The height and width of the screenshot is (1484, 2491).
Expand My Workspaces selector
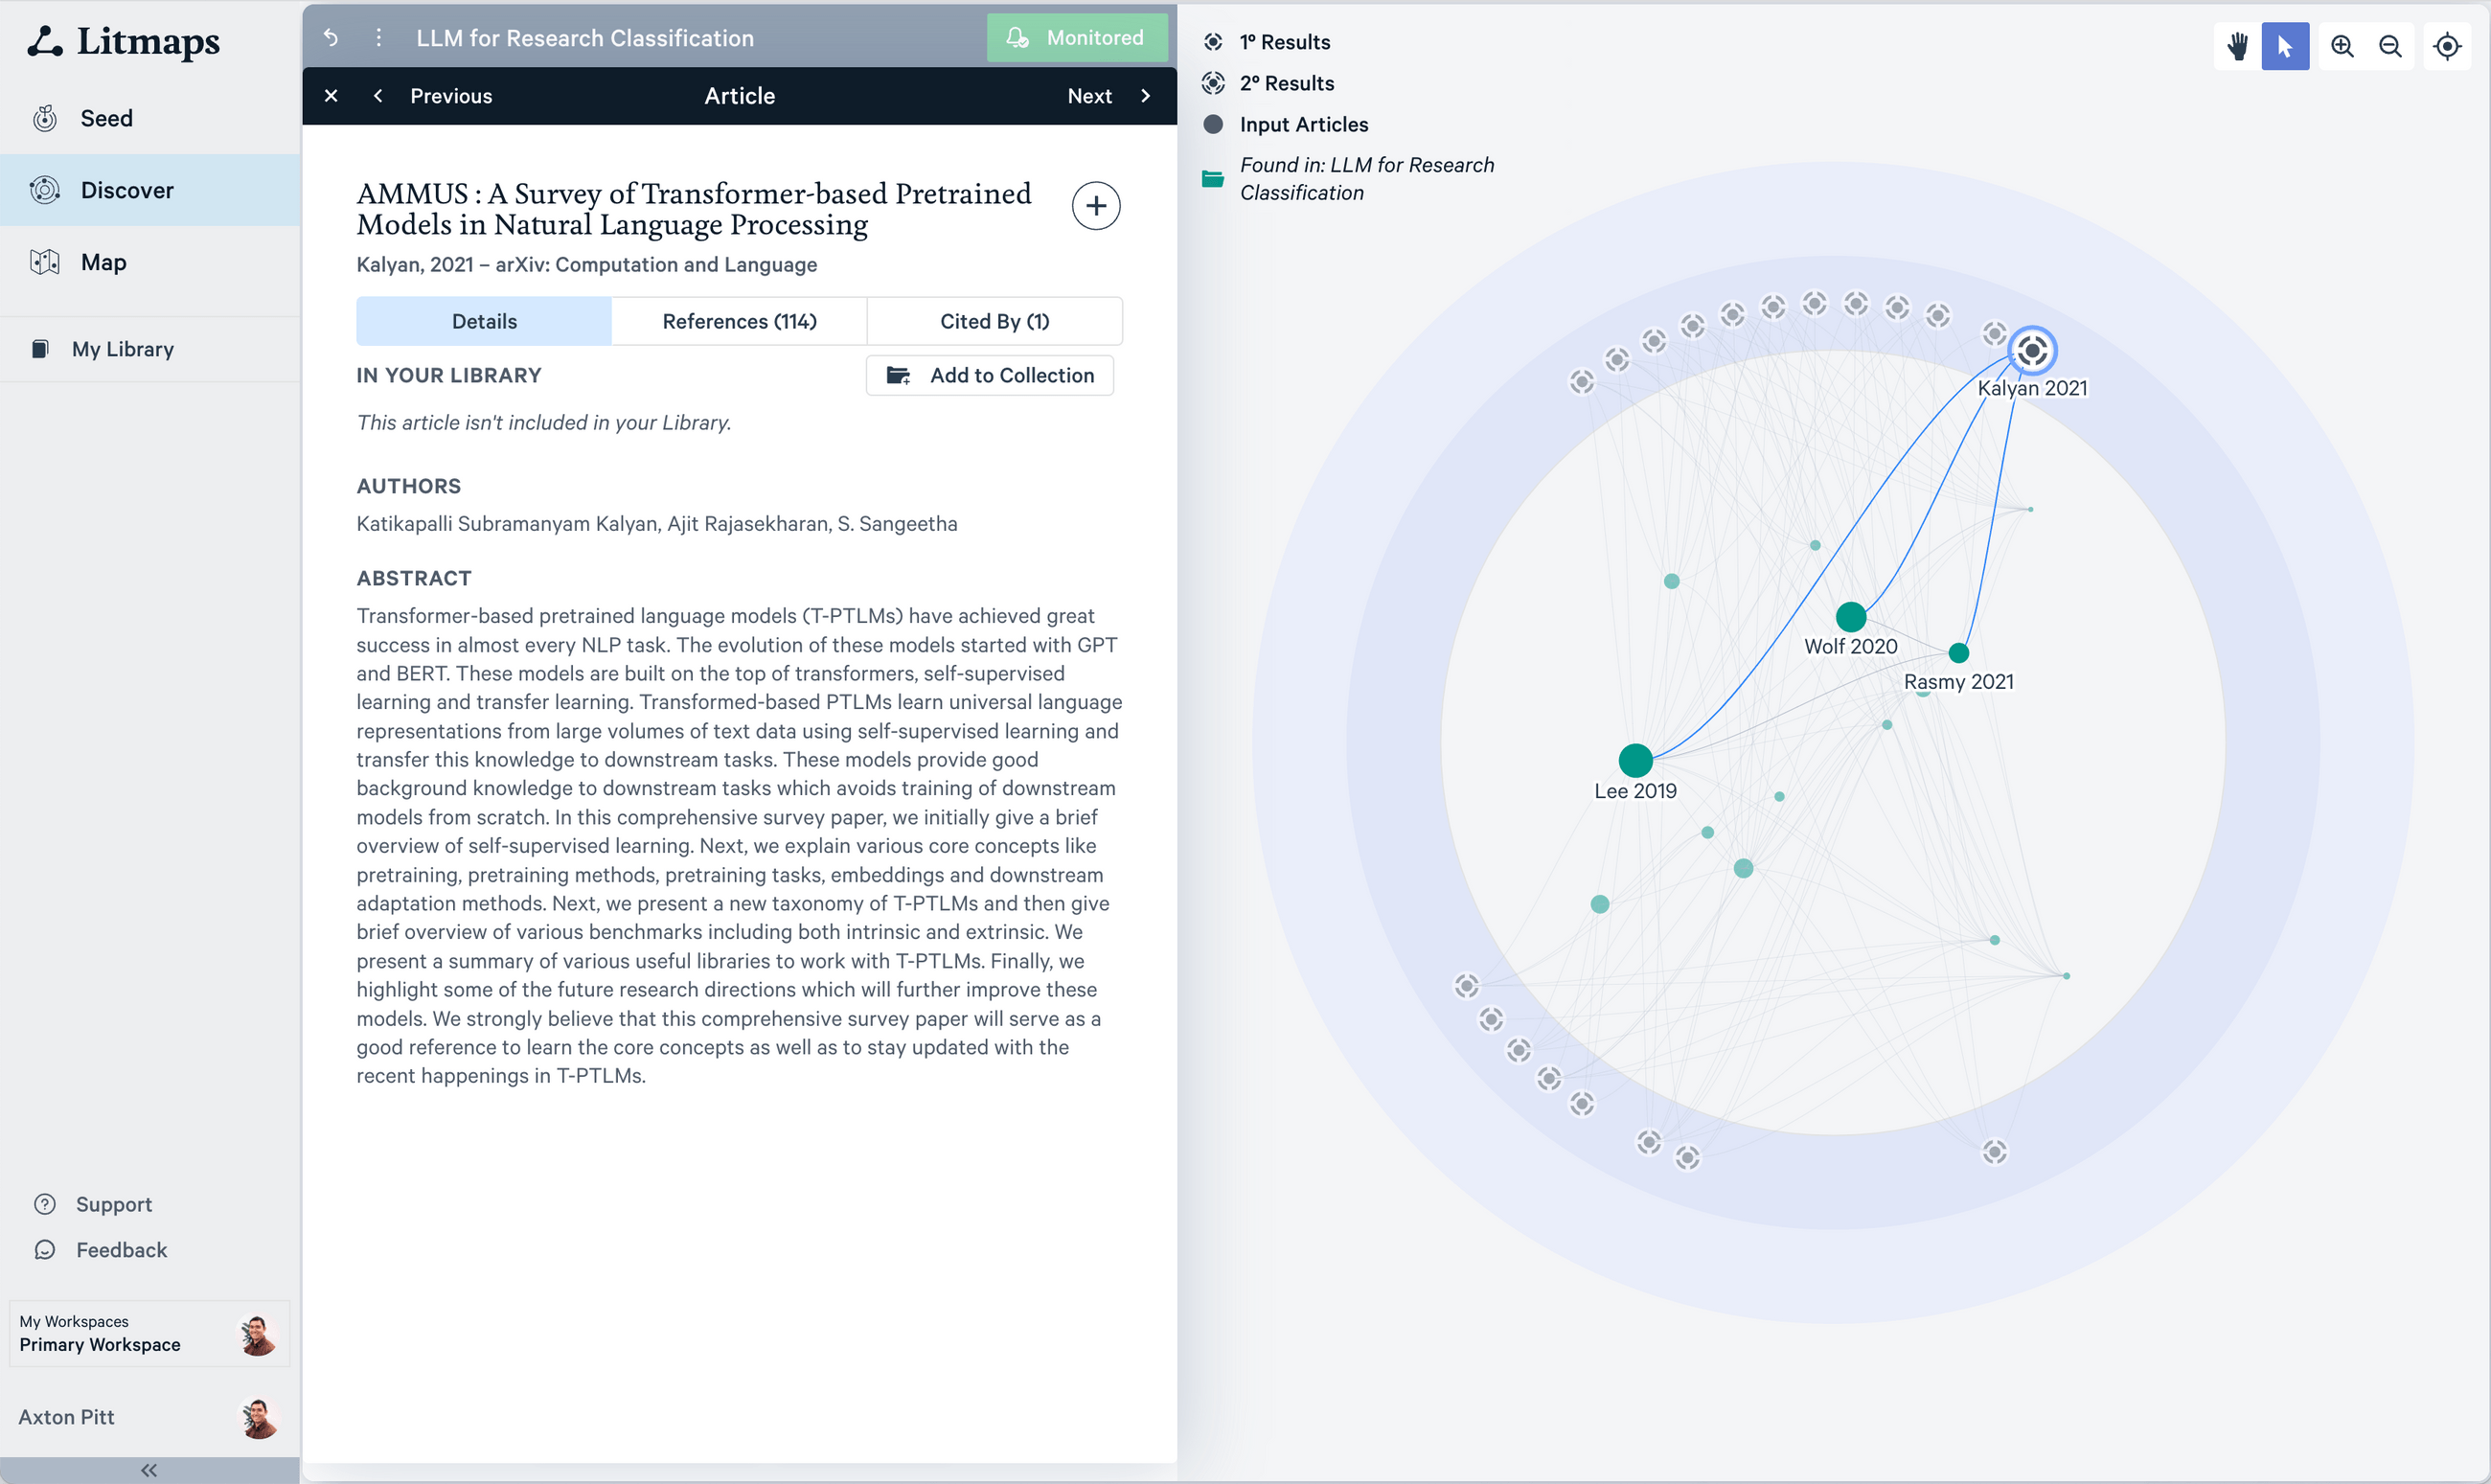148,1333
